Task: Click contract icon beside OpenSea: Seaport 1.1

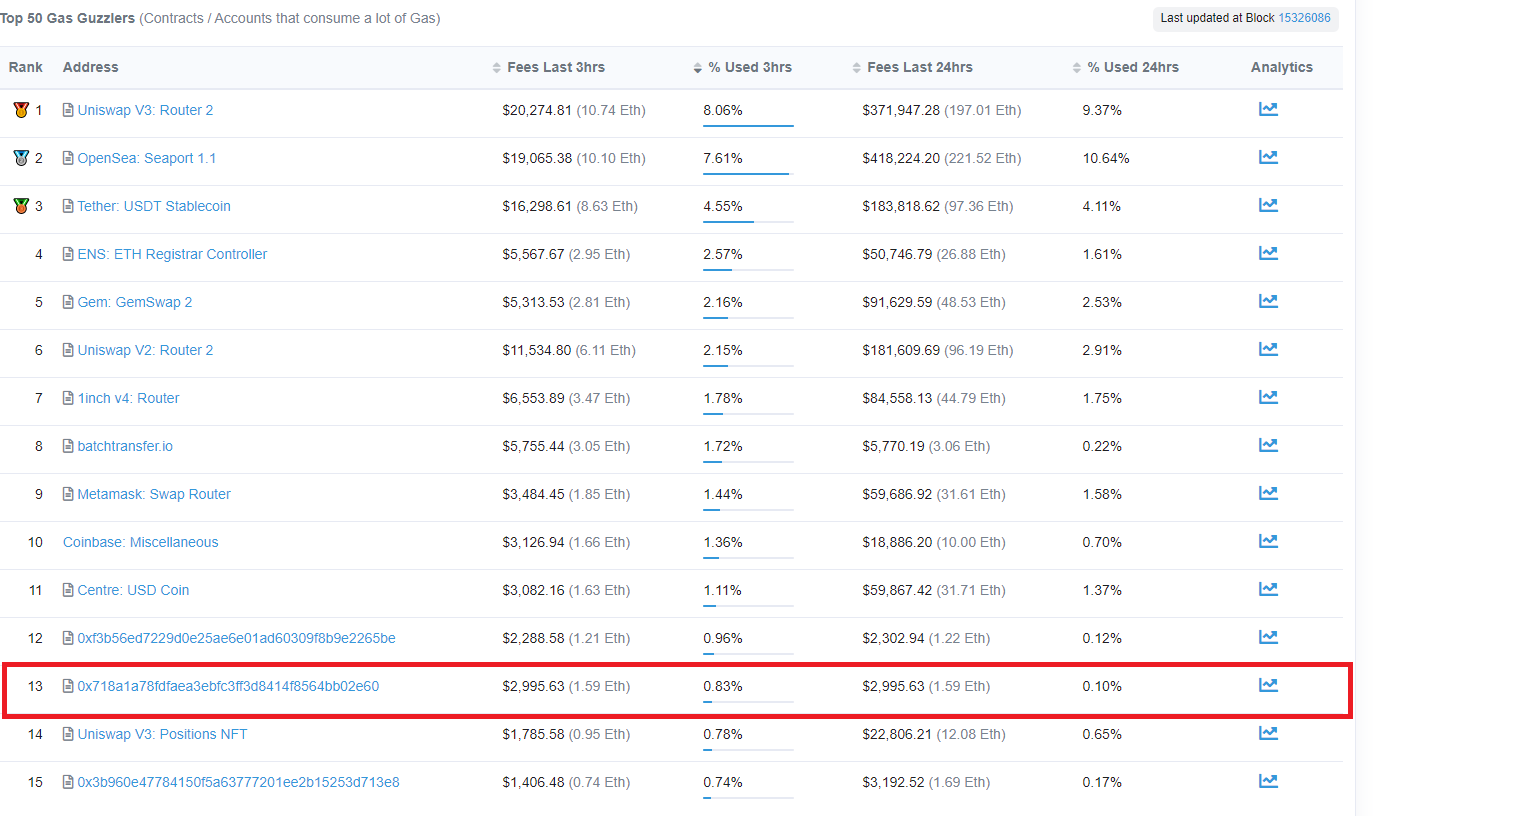Action: (68, 158)
